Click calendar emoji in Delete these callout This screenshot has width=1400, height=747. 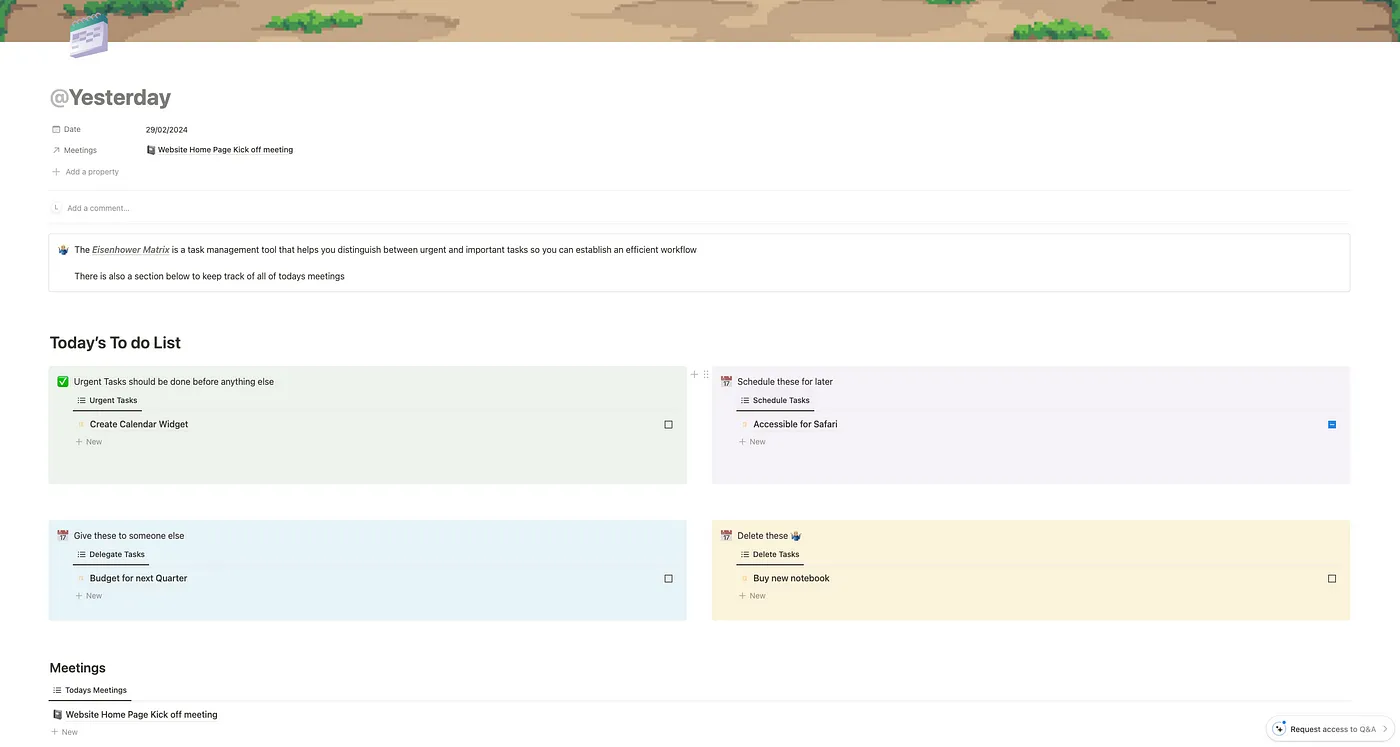726,536
